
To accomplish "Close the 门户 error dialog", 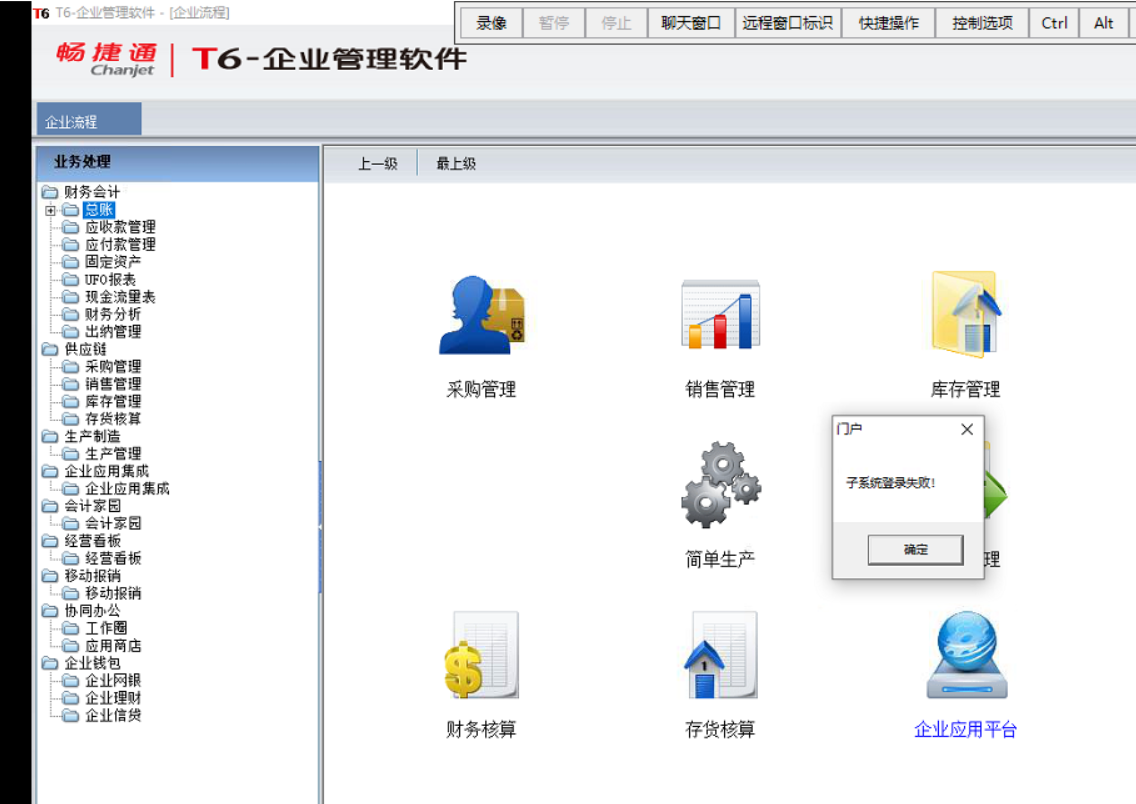I will pos(966,430).
